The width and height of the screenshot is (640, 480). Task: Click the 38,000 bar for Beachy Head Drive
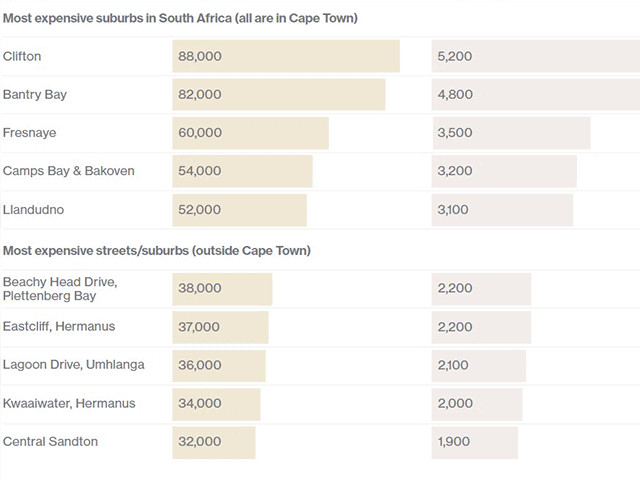coord(222,289)
